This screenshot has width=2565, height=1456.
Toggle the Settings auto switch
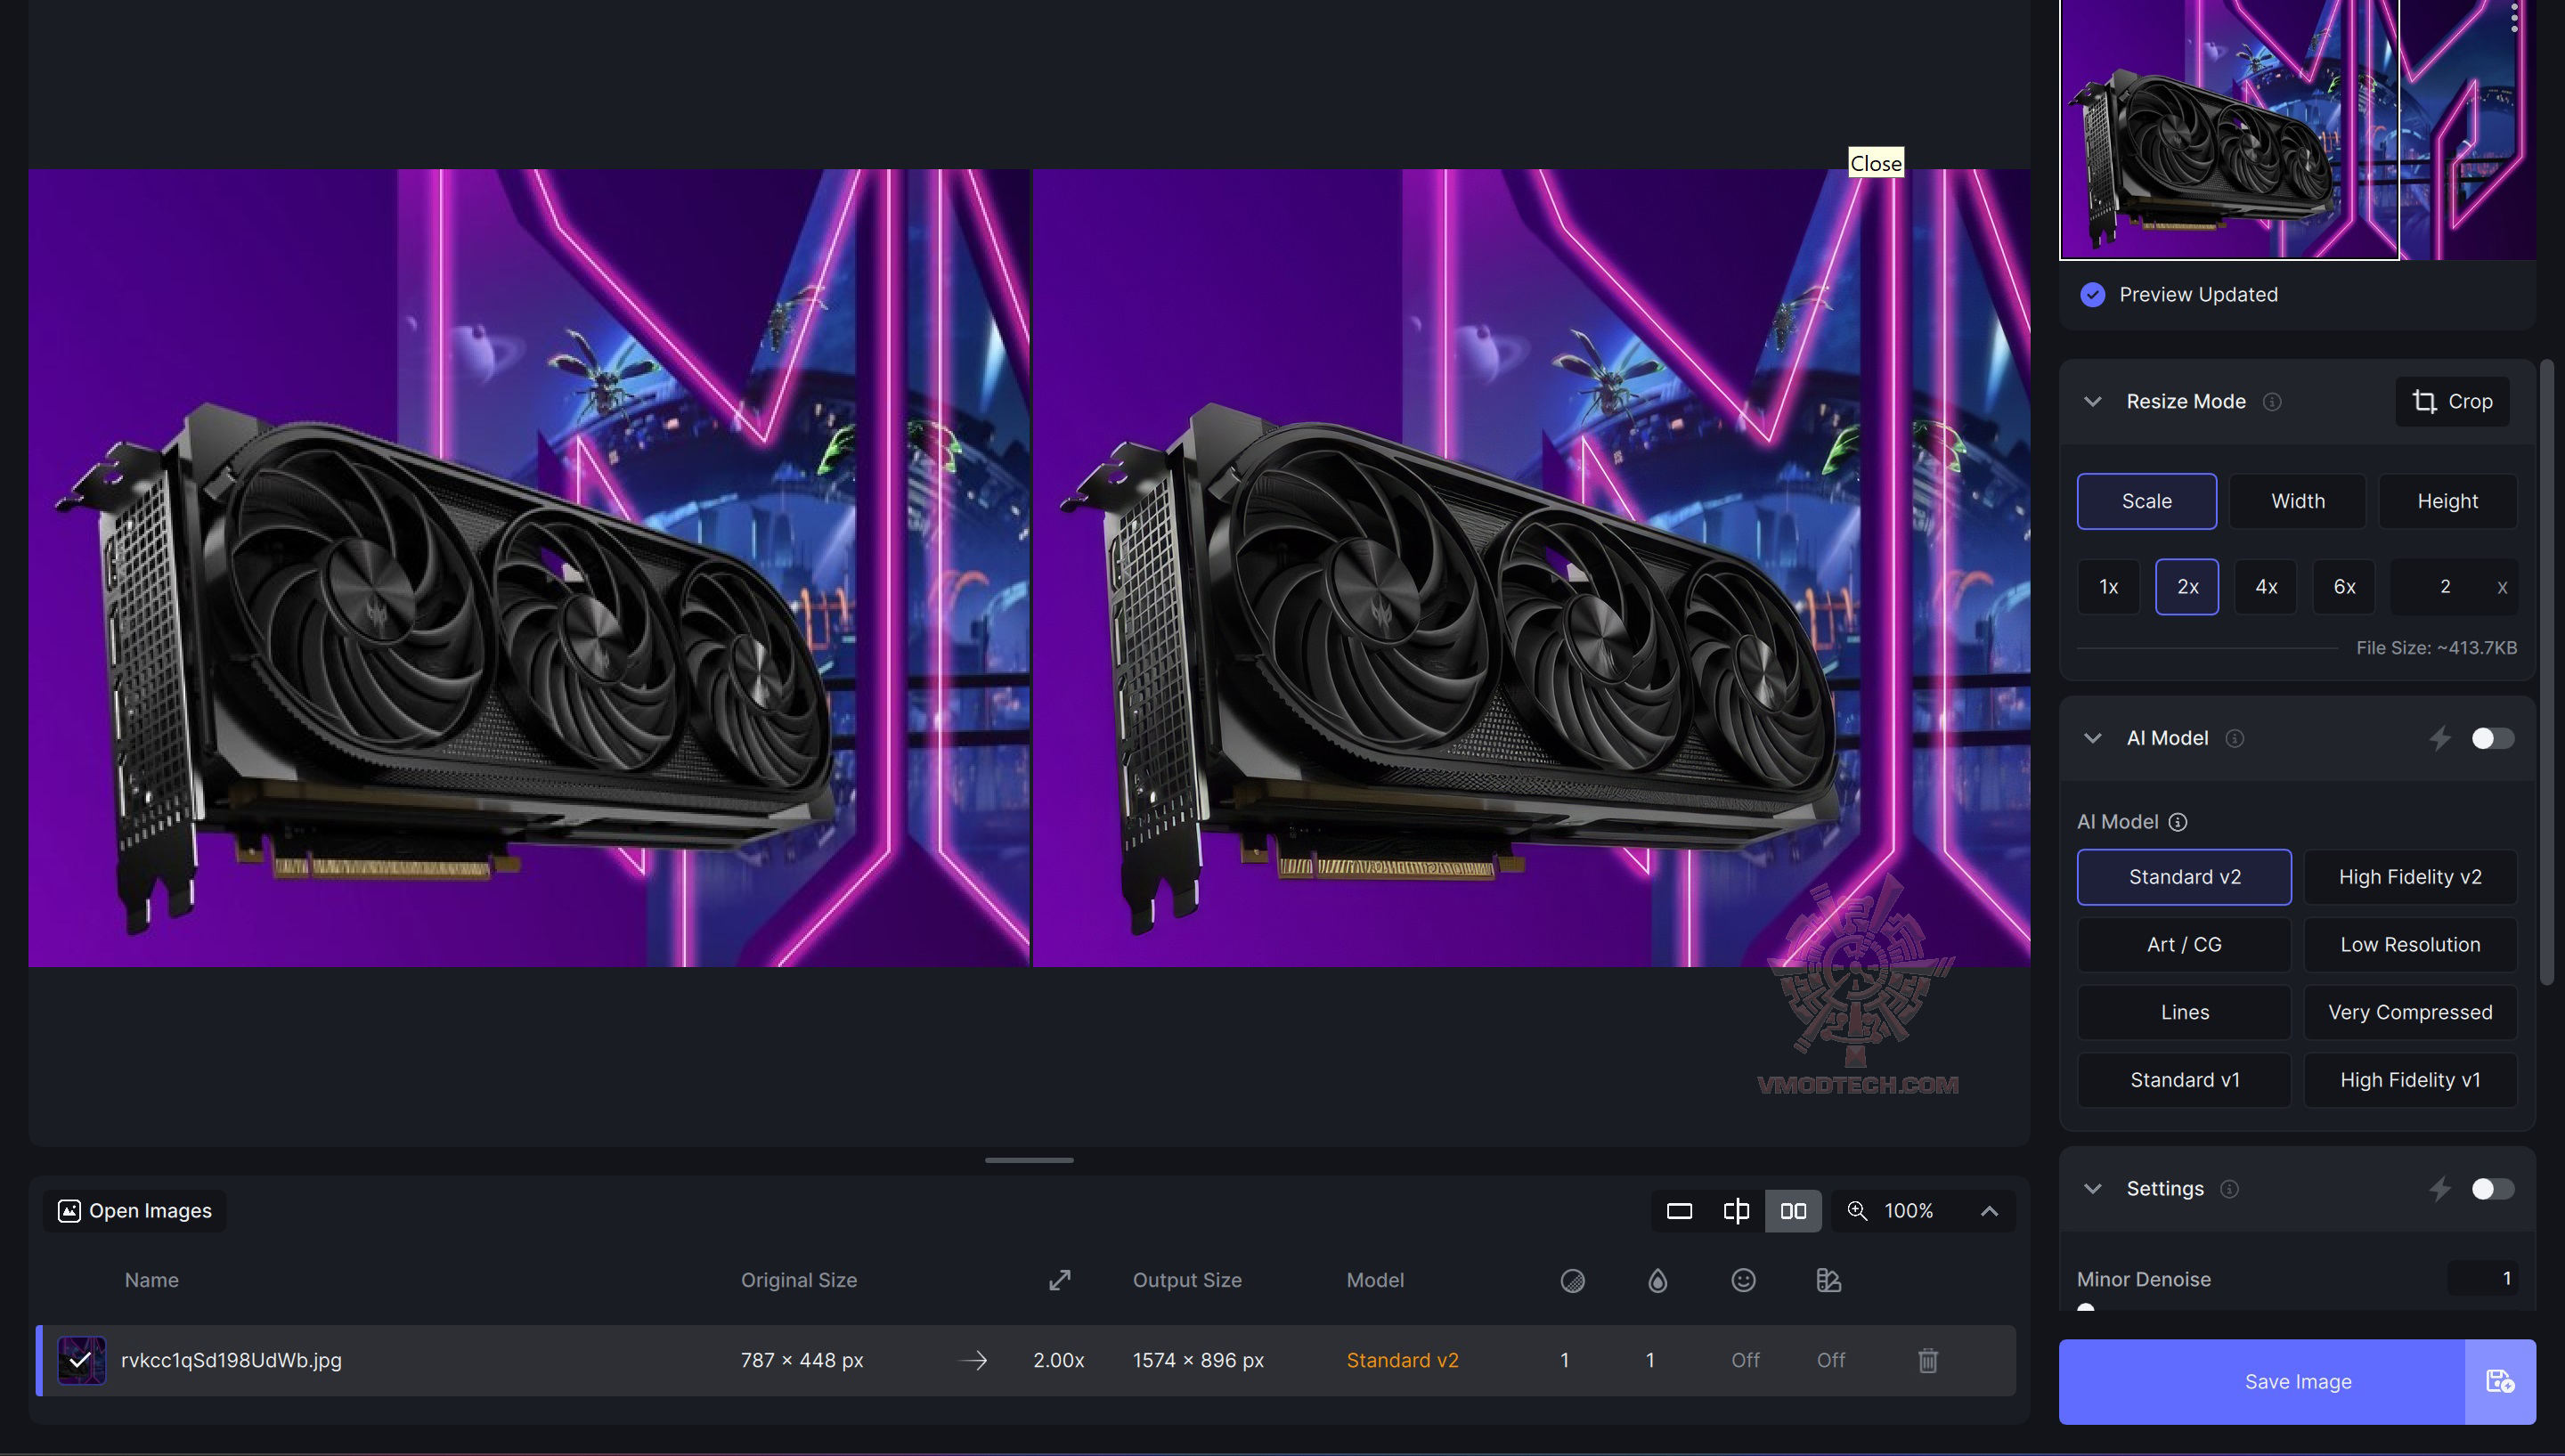(x=2492, y=1188)
